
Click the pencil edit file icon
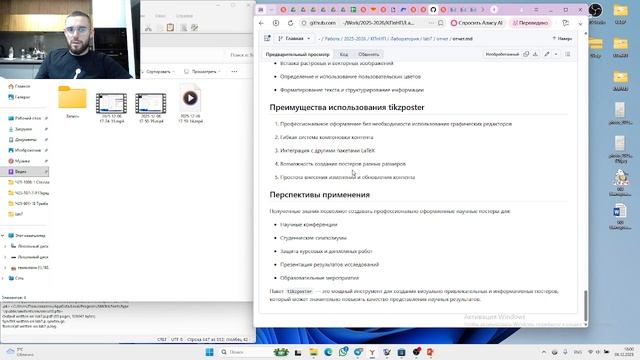547,54
